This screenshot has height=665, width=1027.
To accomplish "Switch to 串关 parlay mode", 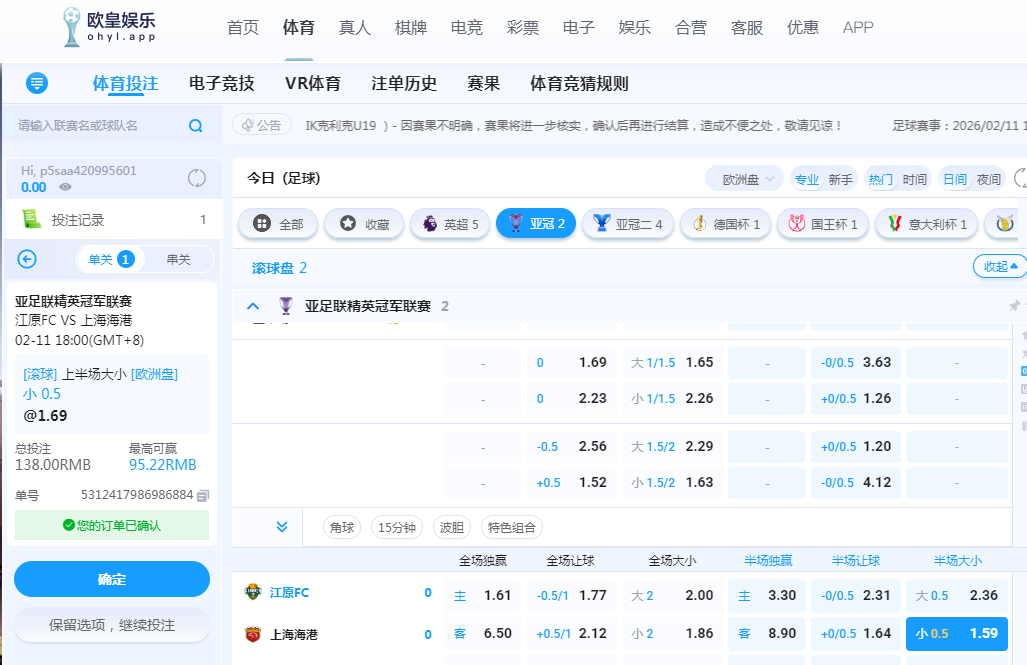I will (178, 259).
